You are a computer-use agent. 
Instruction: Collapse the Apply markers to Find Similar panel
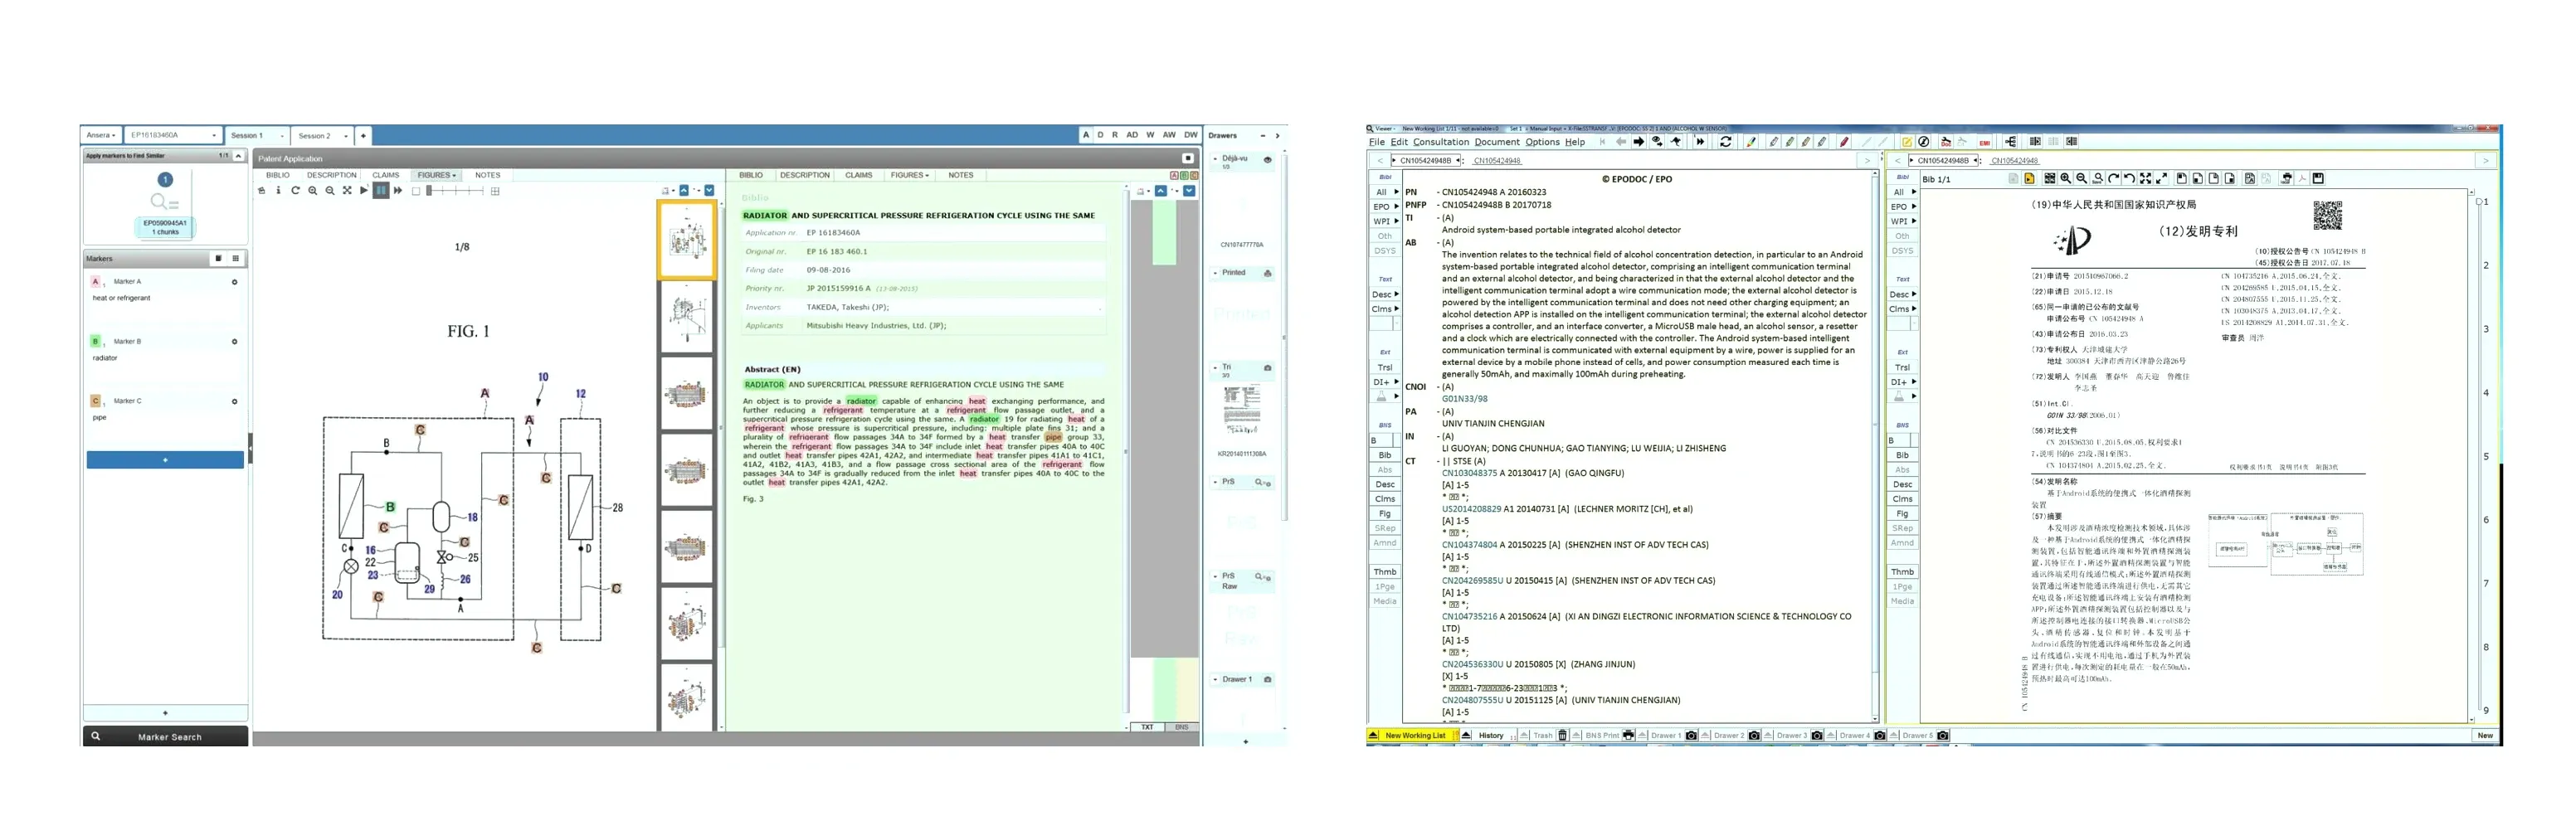pyautogui.click(x=239, y=156)
